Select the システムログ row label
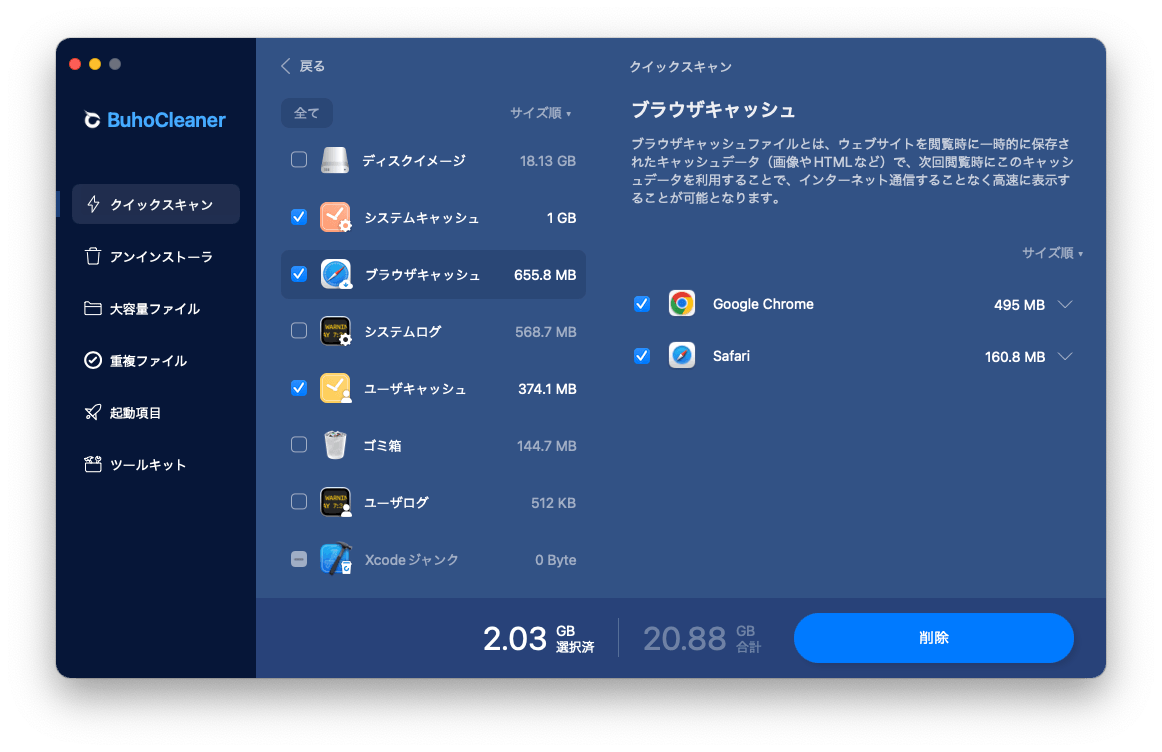 click(402, 332)
